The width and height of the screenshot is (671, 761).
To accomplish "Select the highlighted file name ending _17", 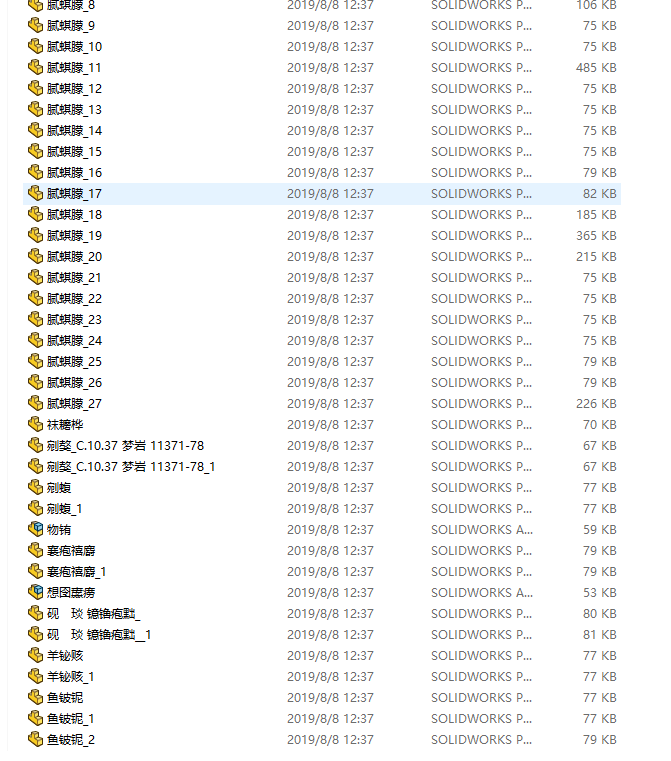I will (74, 194).
